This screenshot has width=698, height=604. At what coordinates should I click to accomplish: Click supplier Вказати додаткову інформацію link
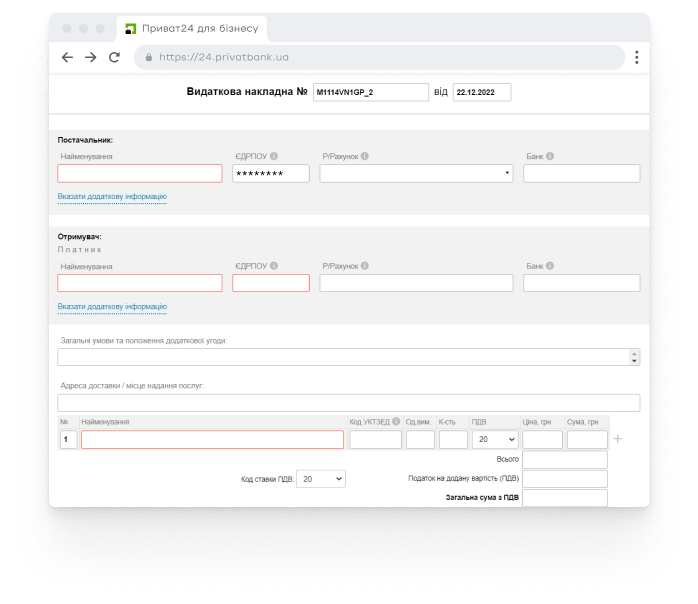pos(112,197)
